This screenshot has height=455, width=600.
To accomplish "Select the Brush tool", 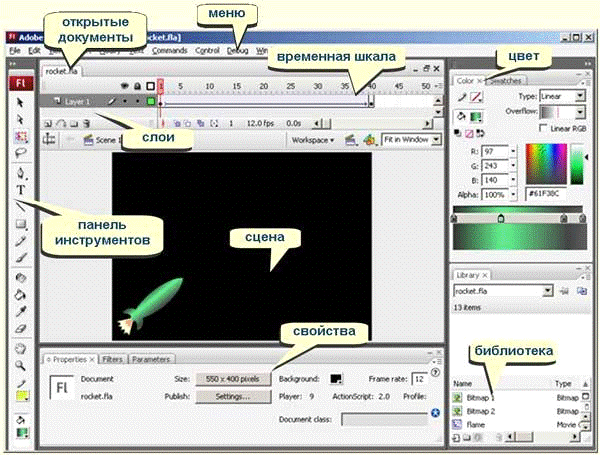I will [x=21, y=258].
